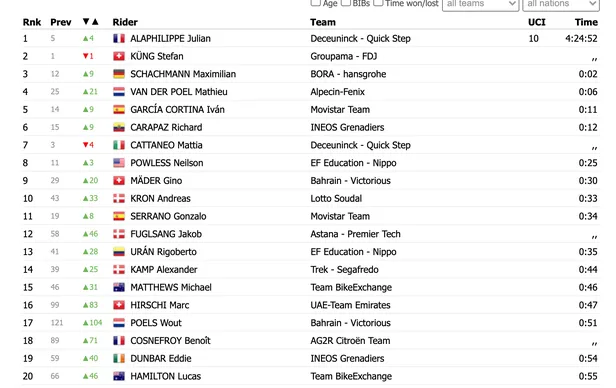Image resolution: width=616 pixels, height=388 pixels.
Task: Toggle the Time won/lost checkbox
Action: (x=378, y=3)
